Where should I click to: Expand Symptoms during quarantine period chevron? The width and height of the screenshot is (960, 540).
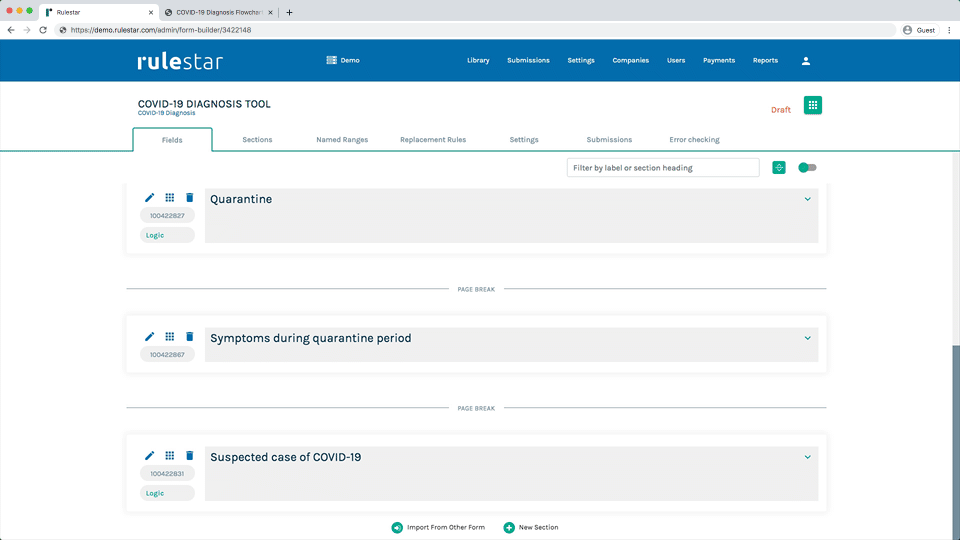pos(808,338)
